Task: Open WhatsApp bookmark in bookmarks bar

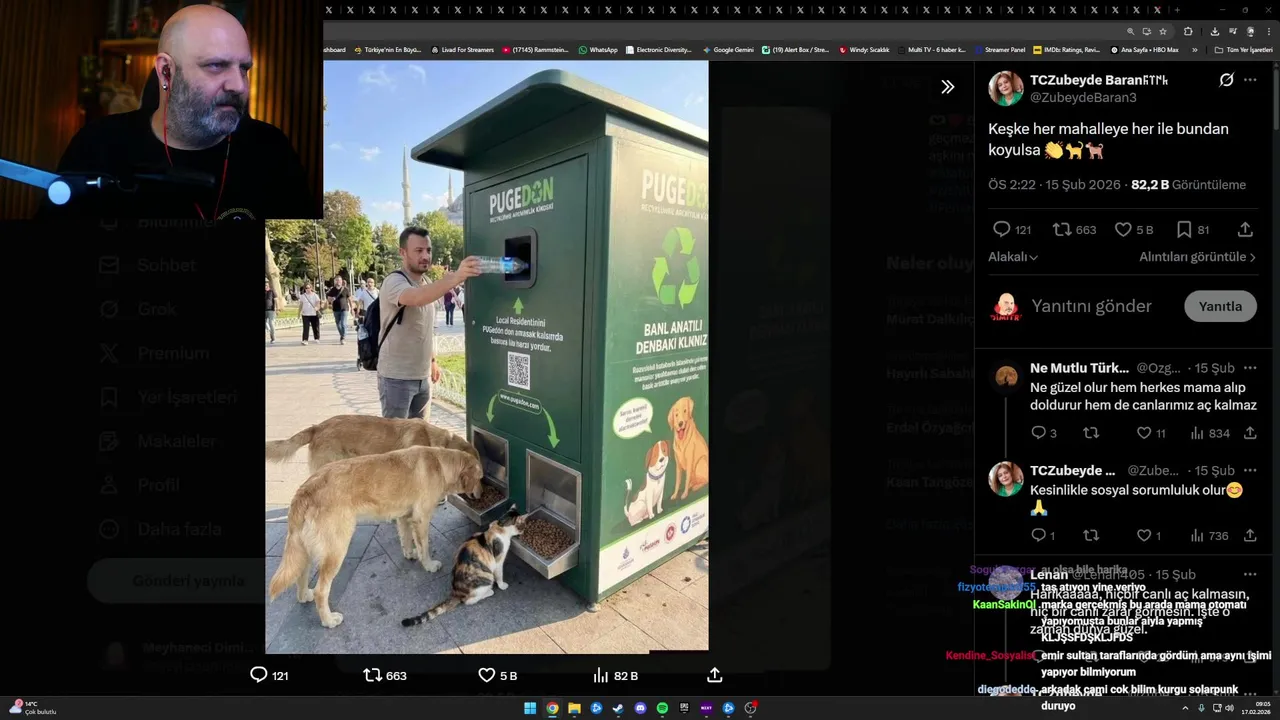Action: (598, 50)
